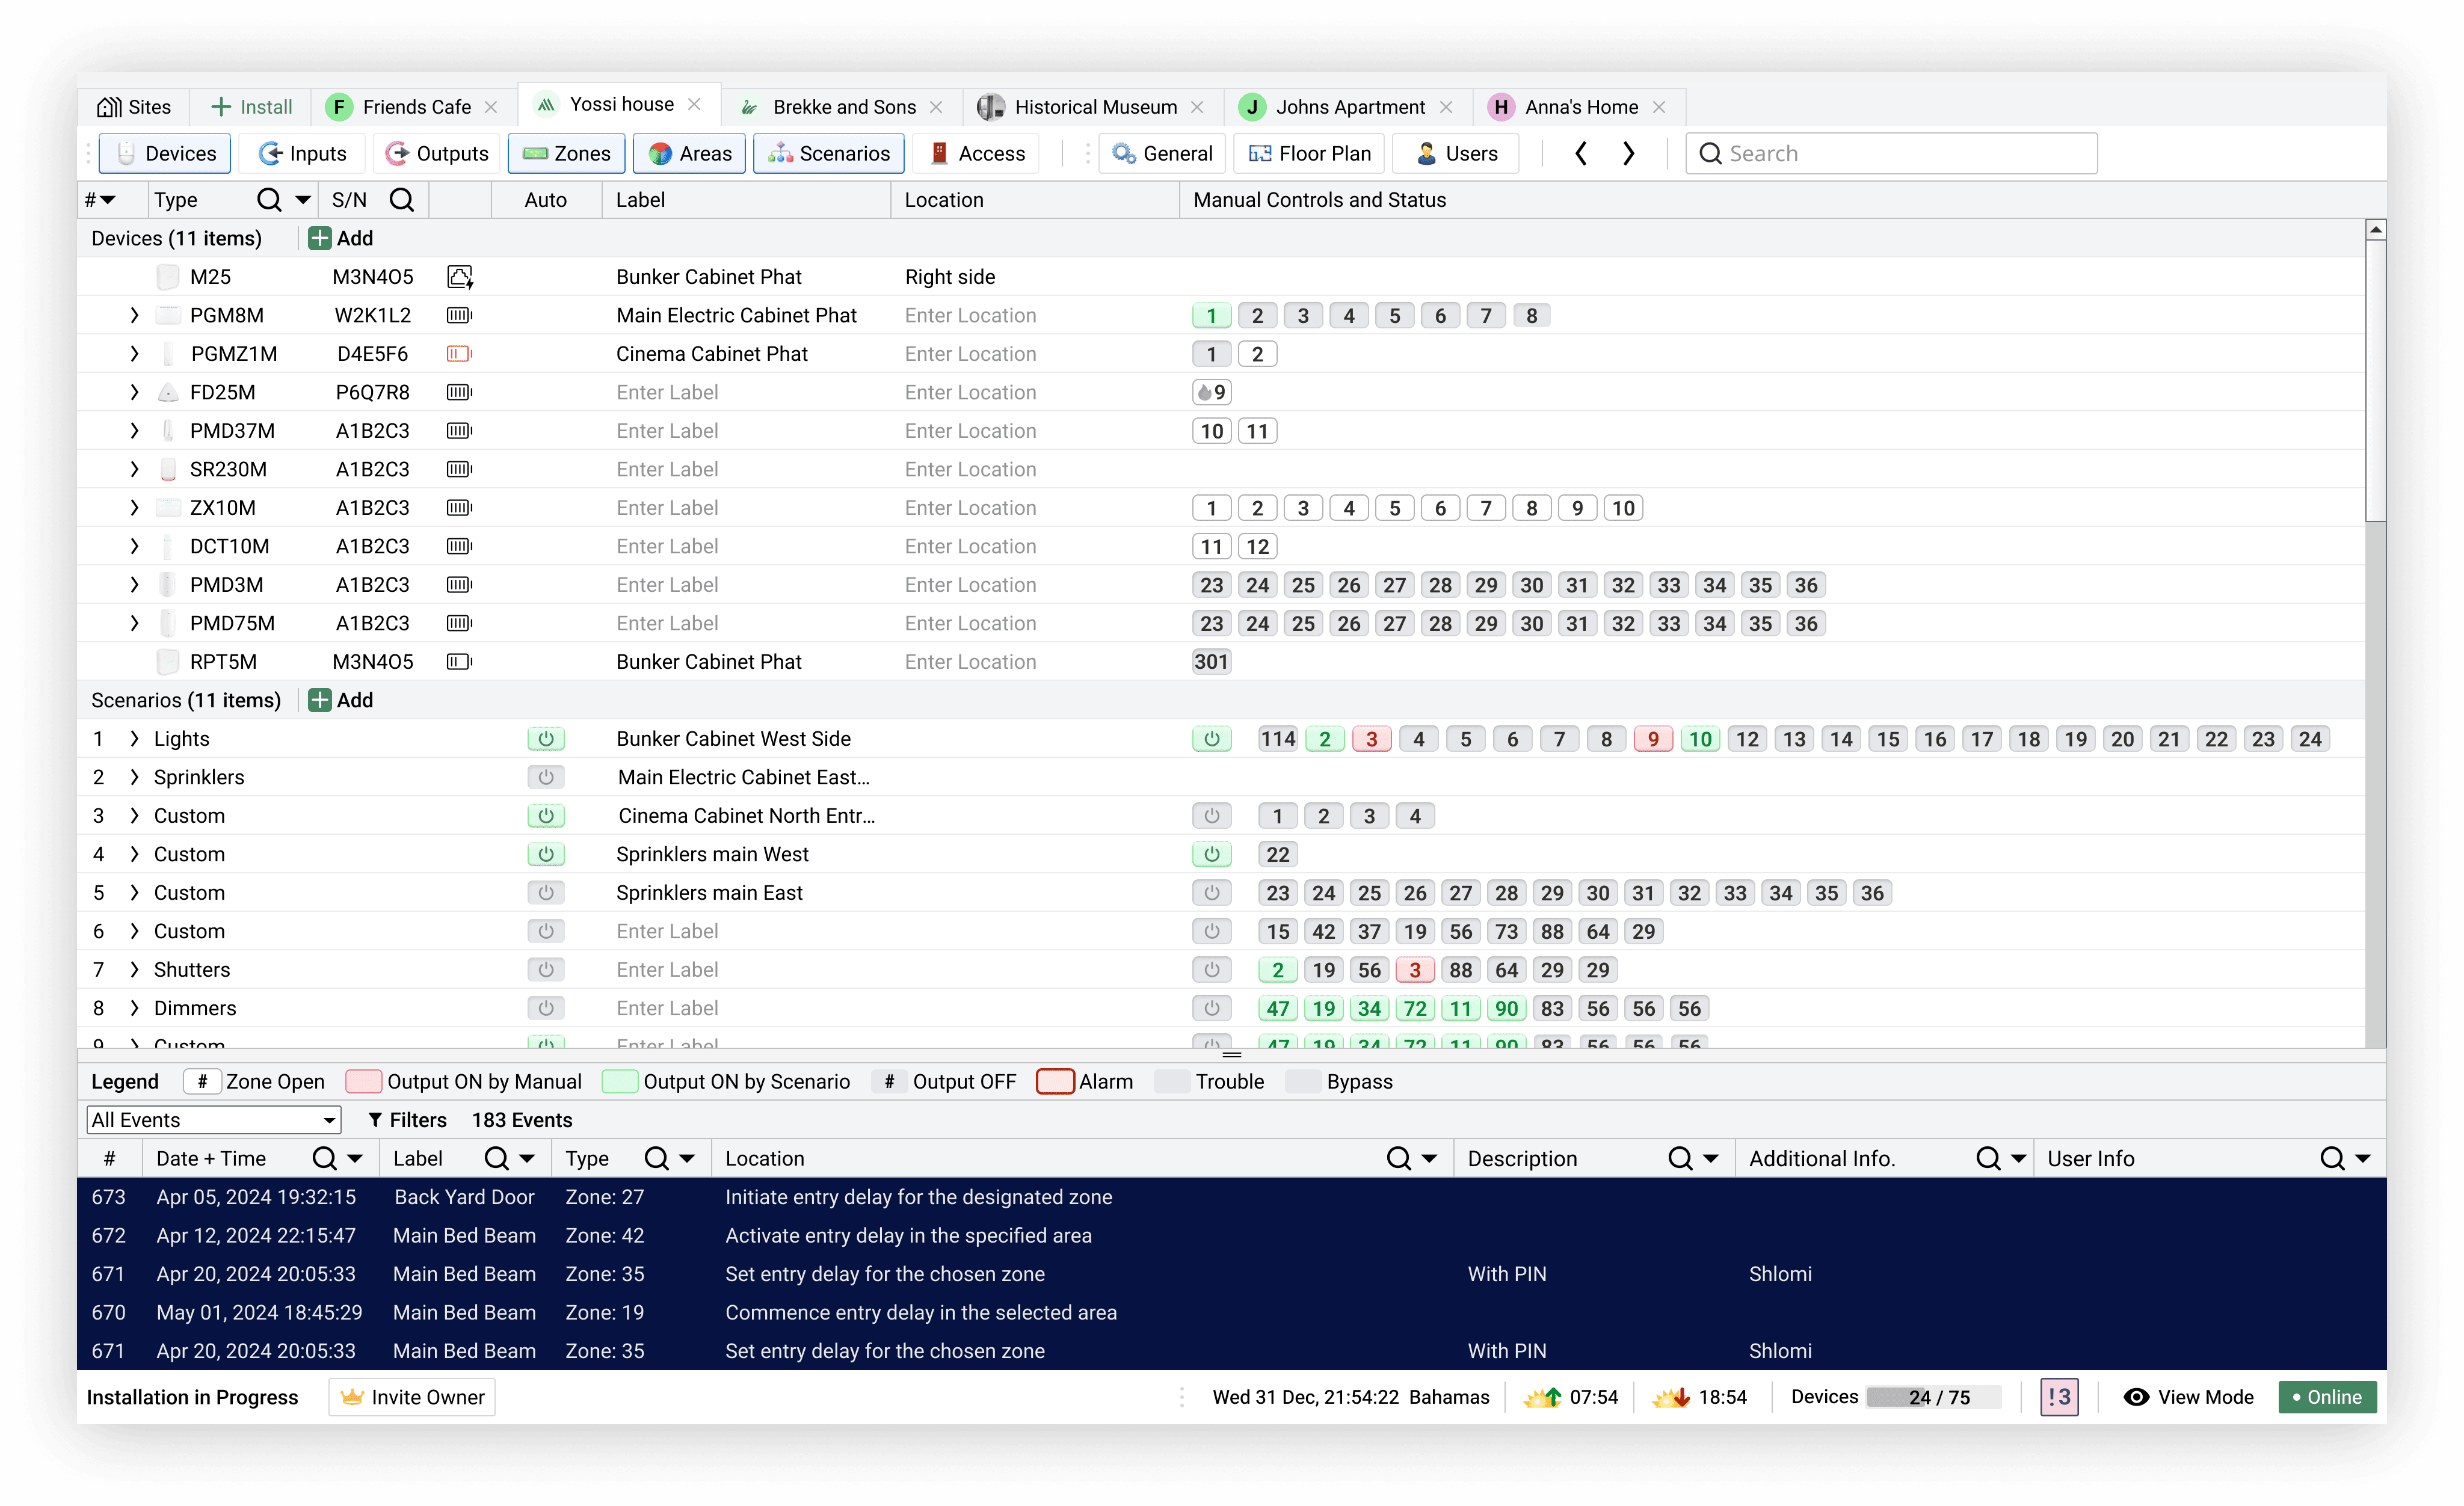This screenshot has height=1506, width=2464.
Task: Click the sunrise time icon
Action: tap(1542, 1397)
